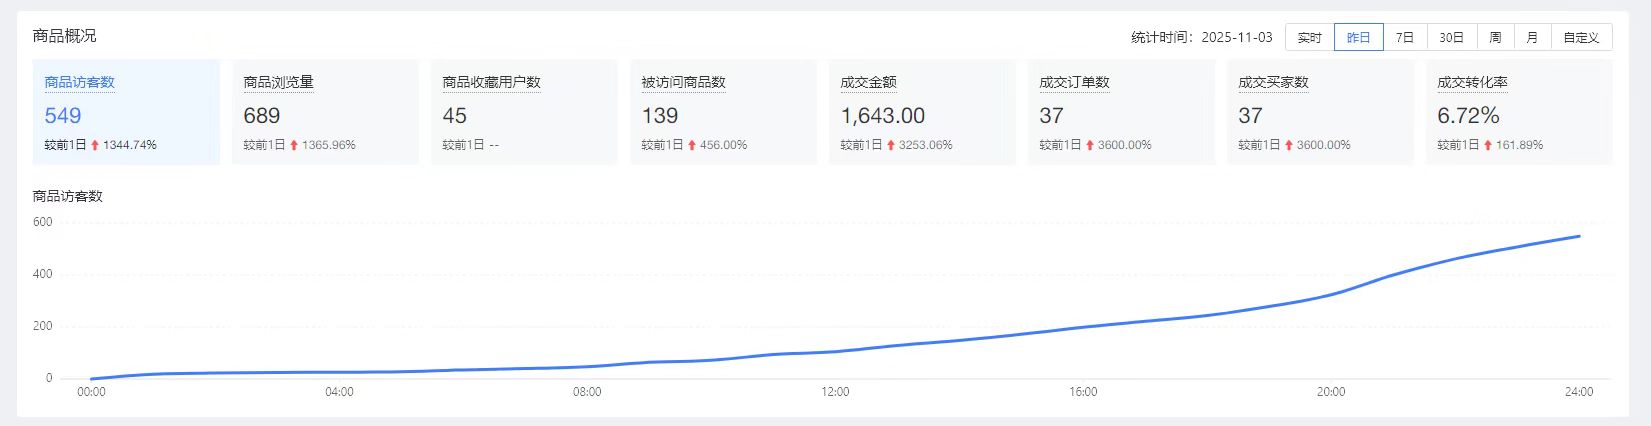This screenshot has height=426, width=1651.
Task: Select the 昨日 time range tab
Action: (1359, 37)
